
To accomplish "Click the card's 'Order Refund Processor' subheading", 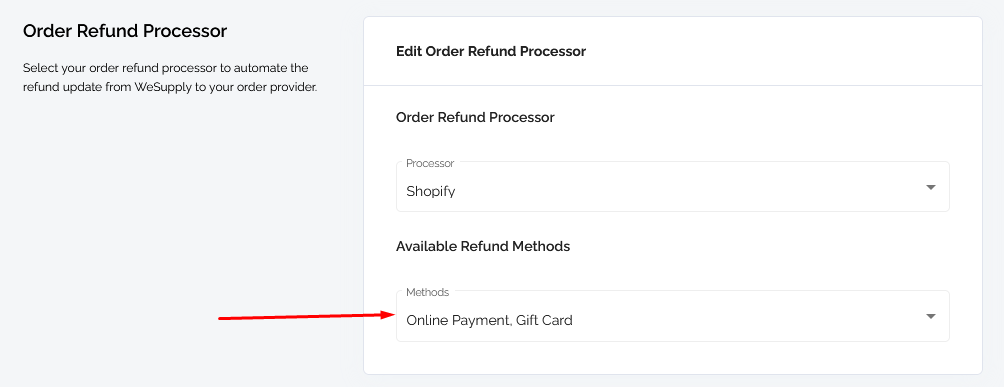I will [475, 117].
